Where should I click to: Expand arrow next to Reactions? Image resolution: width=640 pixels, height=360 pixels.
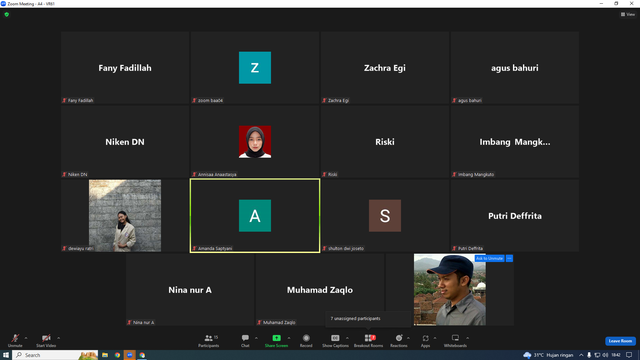pyautogui.click(x=408, y=338)
